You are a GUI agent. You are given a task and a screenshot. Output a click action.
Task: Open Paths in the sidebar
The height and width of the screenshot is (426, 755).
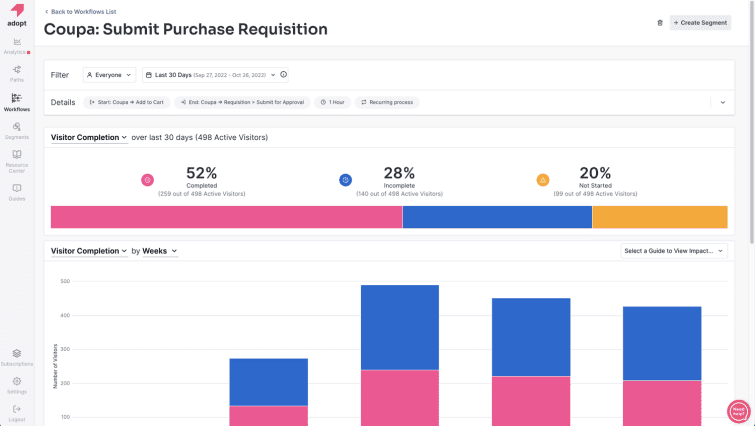click(x=17, y=74)
